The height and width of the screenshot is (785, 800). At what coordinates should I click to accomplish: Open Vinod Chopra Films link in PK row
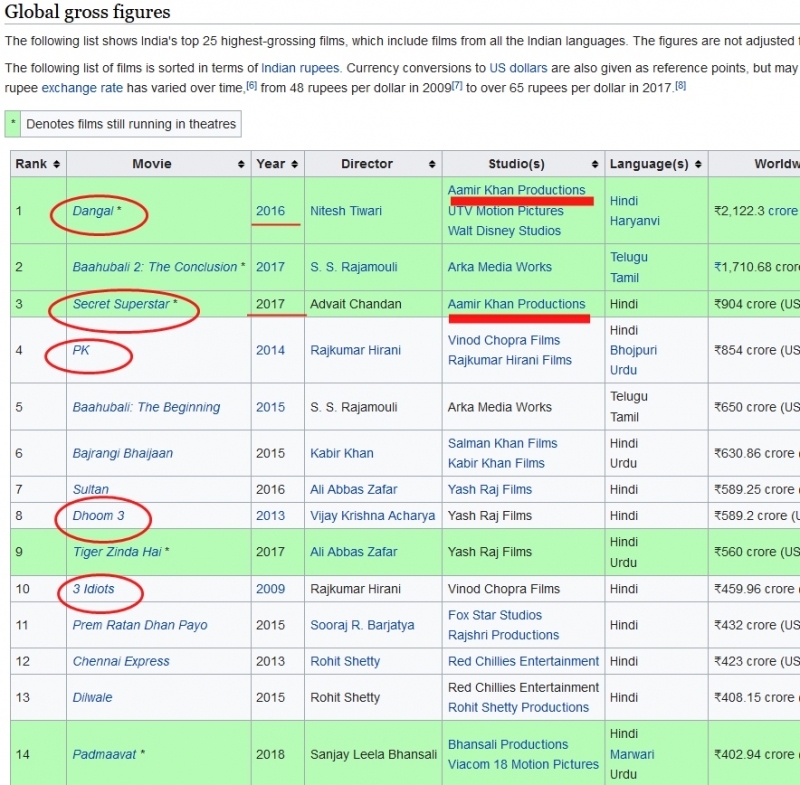[504, 340]
